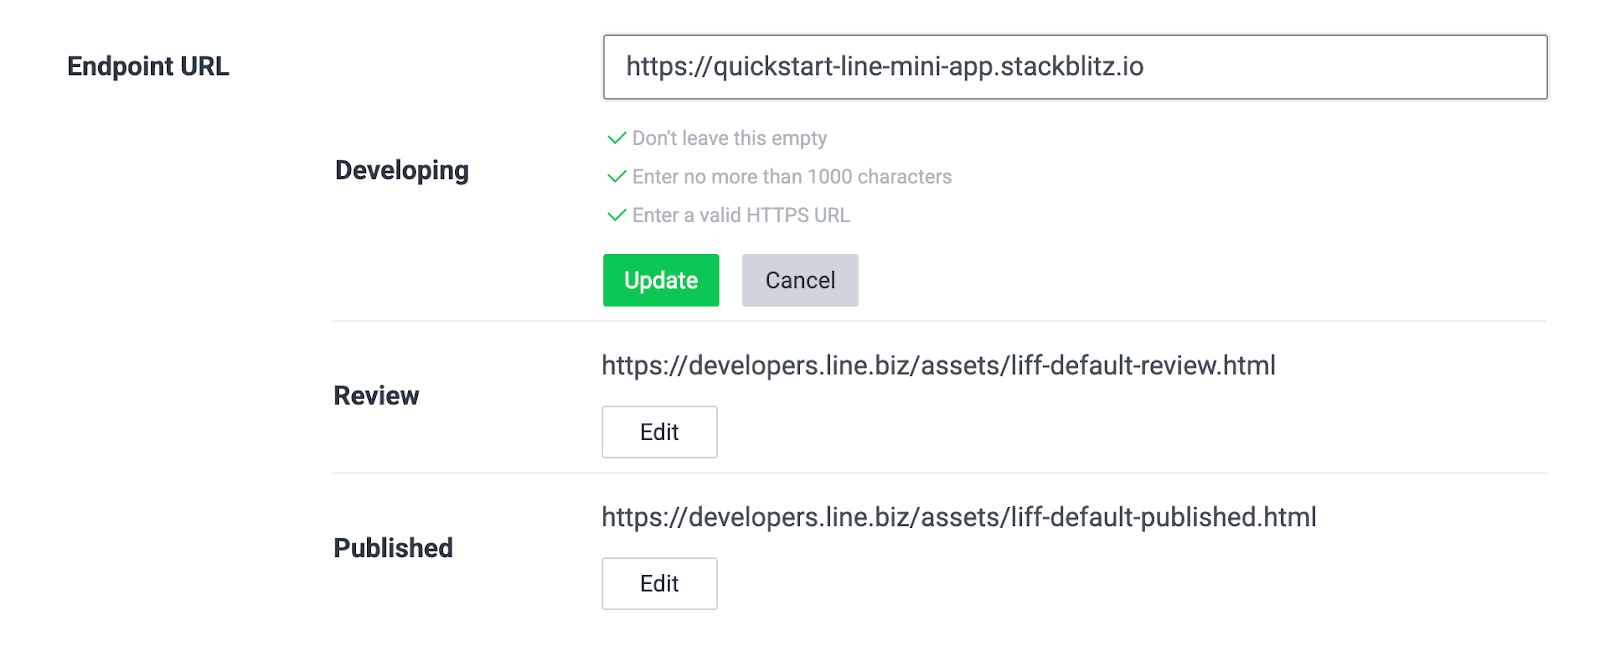Click the liff-default-review.html URL text
1600x647 pixels.
tap(938, 366)
